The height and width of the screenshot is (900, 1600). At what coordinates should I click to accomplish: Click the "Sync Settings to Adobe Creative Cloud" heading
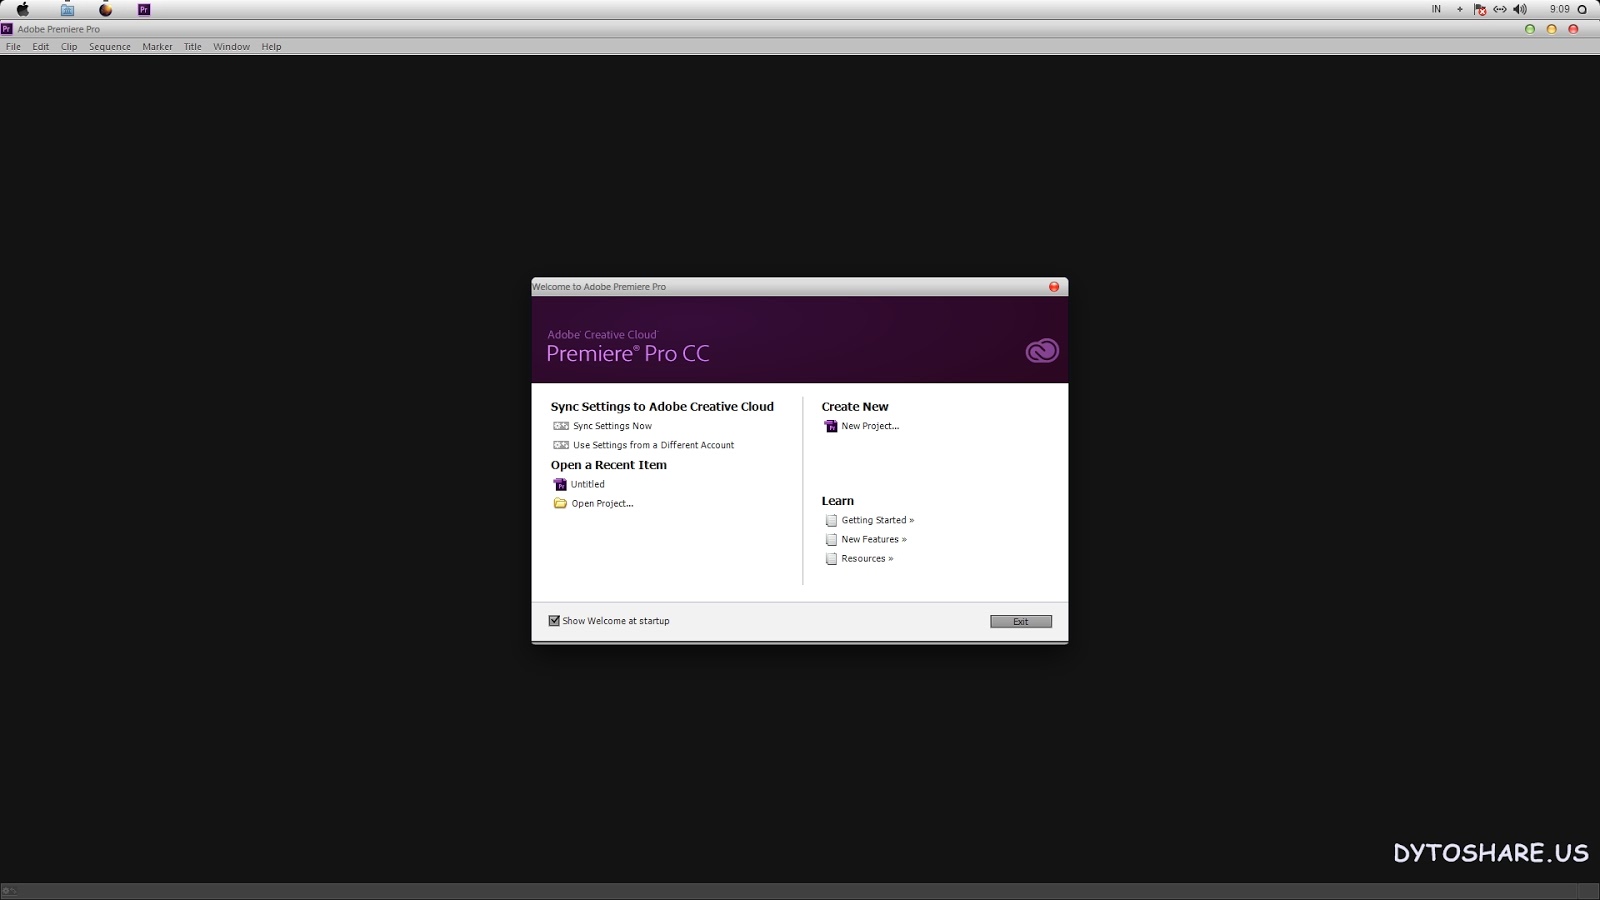[x=662, y=407]
